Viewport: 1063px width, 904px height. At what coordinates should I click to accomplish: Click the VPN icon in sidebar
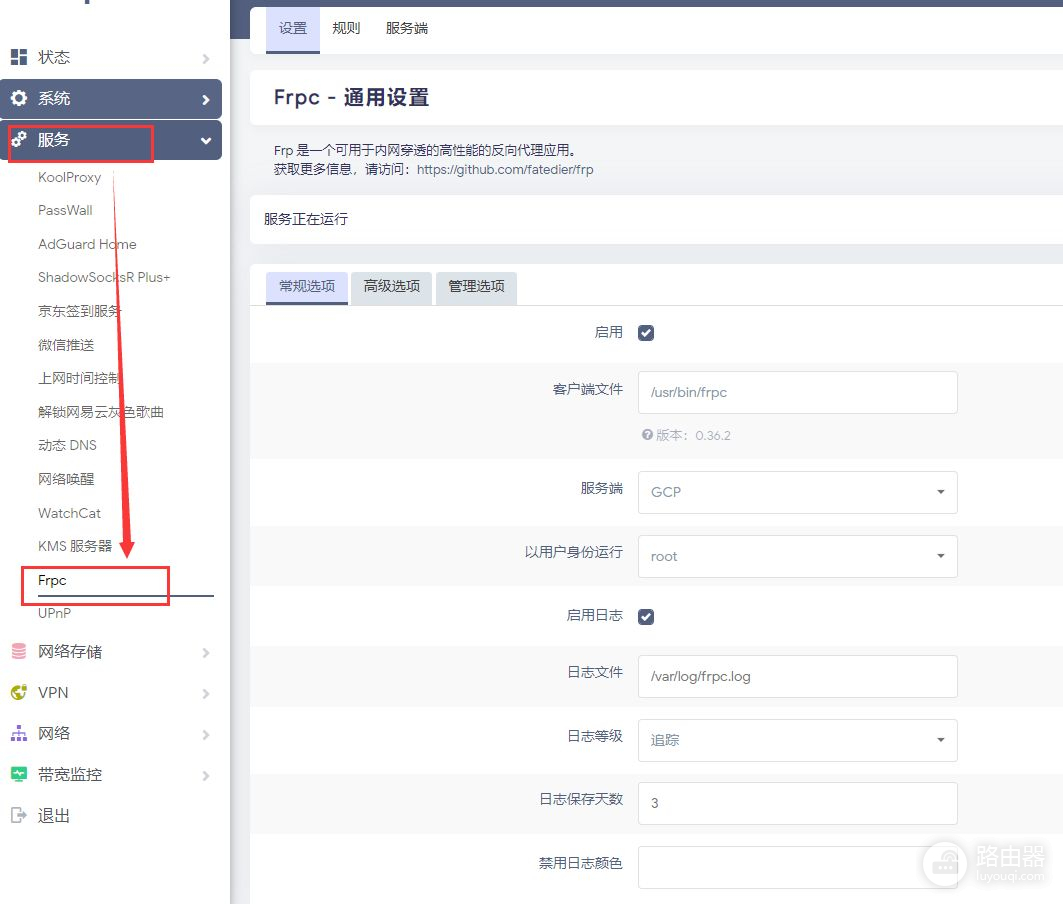[x=19, y=693]
